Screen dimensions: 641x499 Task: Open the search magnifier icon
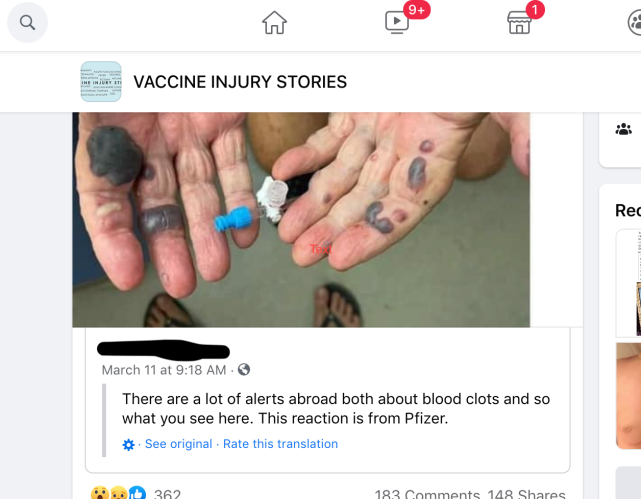coord(27,22)
